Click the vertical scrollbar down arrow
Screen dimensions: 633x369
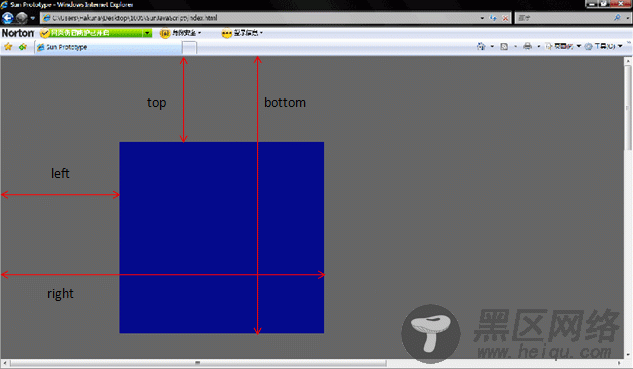628,355
